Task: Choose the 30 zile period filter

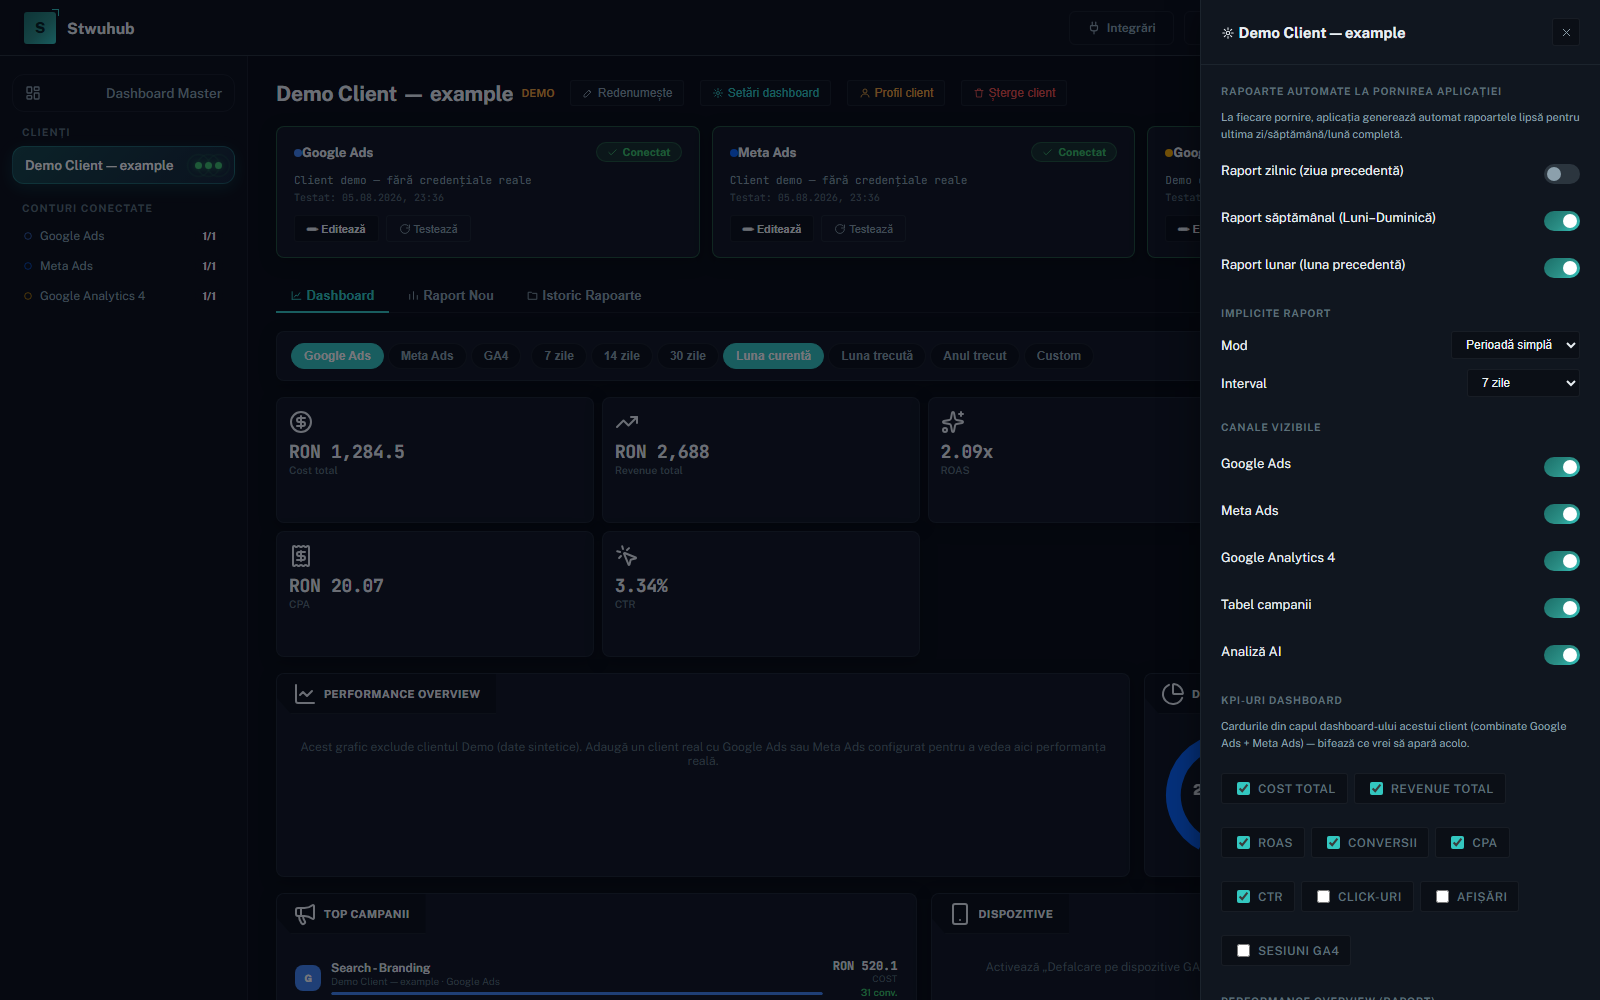Action: pyautogui.click(x=688, y=356)
